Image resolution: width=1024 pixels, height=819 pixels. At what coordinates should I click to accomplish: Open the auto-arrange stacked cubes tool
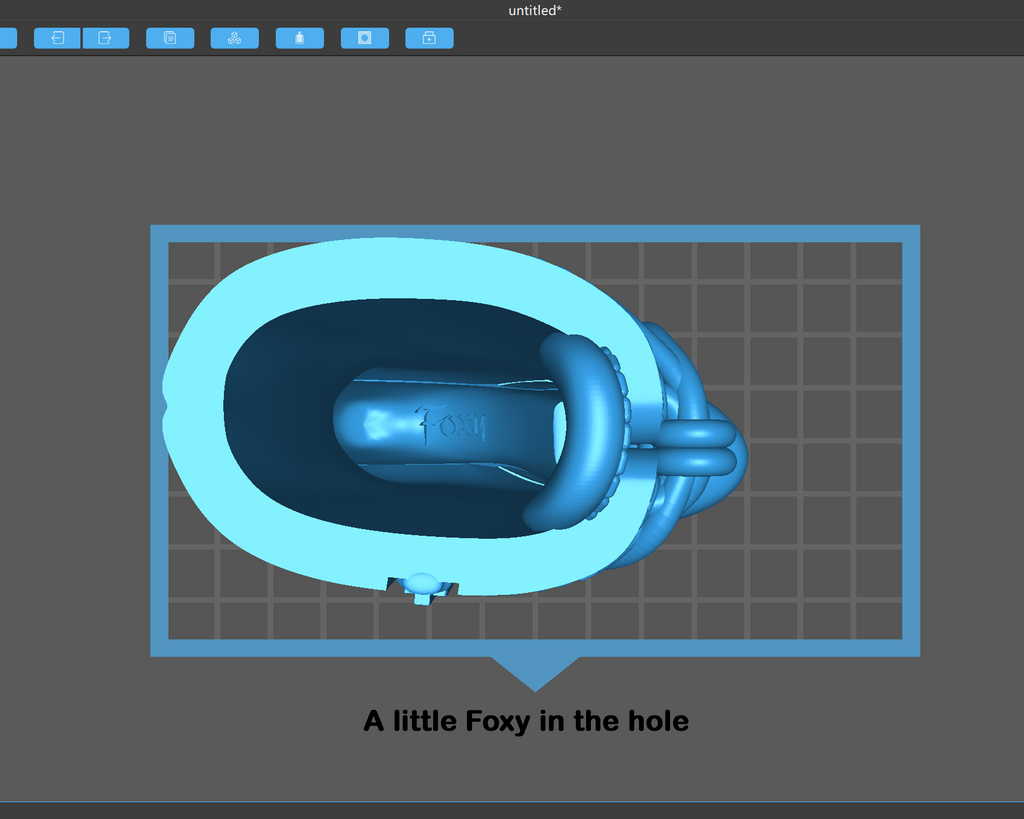pyautogui.click(x=234, y=38)
